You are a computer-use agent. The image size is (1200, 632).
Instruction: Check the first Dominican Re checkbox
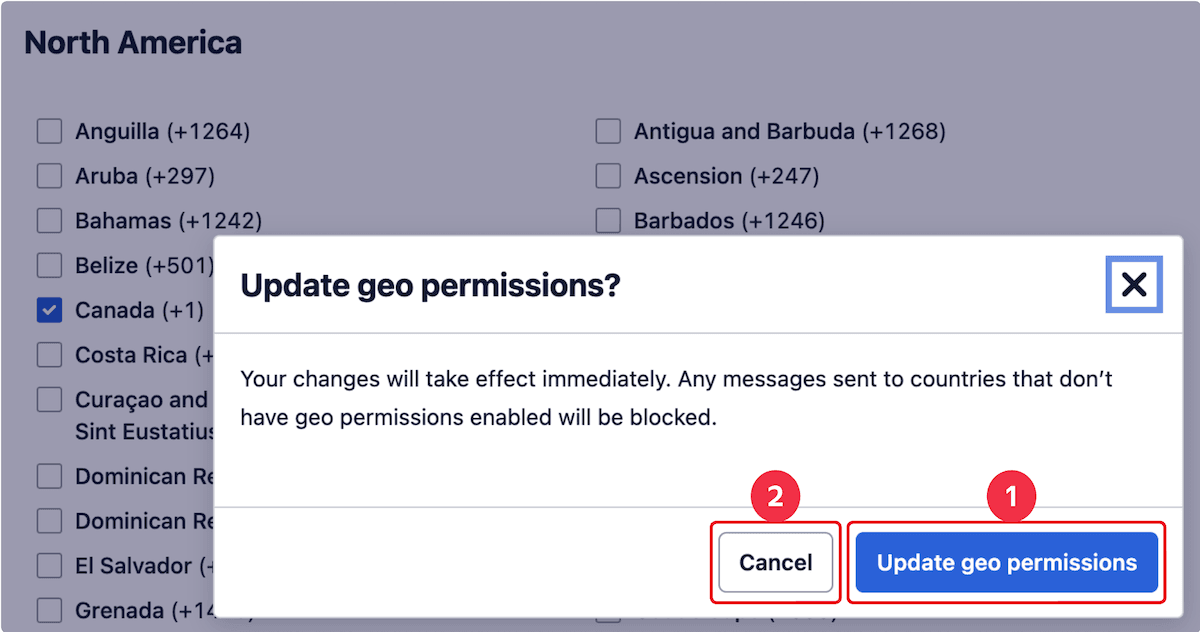49,476
